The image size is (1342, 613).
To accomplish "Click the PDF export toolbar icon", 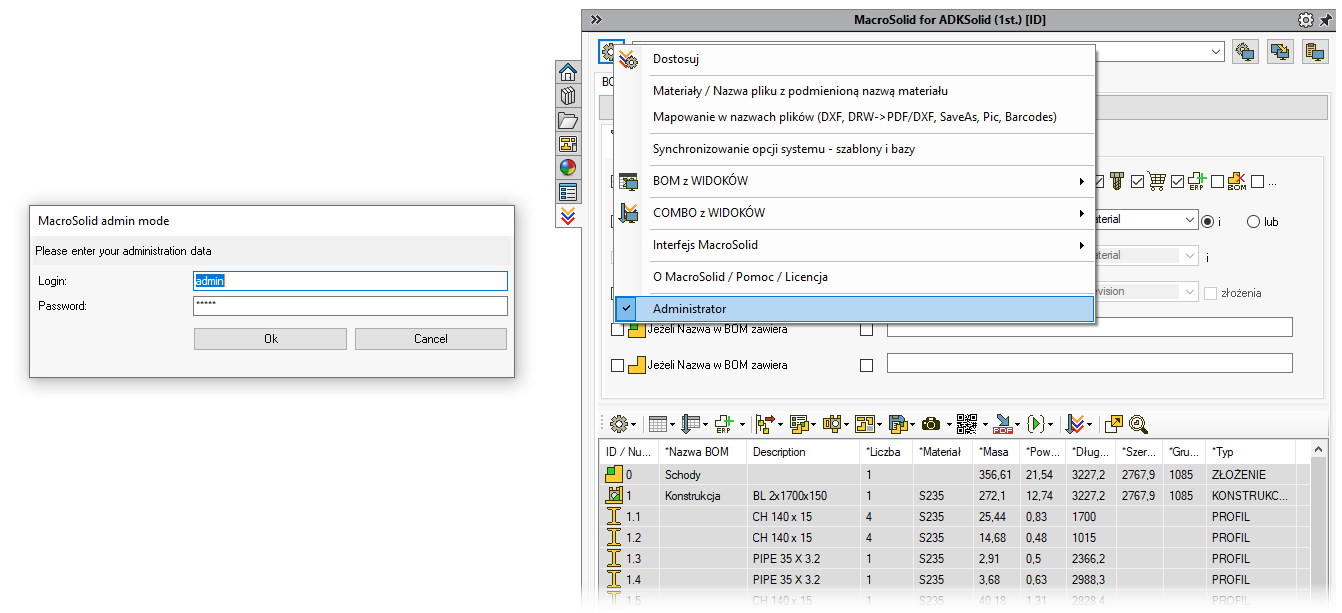I will pos(1002,424).
